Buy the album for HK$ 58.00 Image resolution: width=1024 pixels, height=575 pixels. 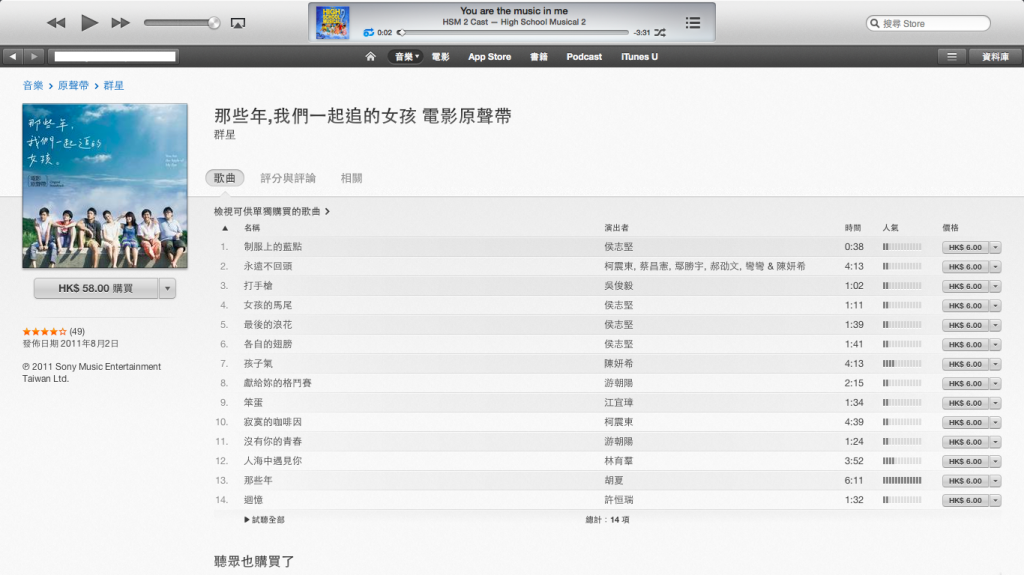[95, 288]
